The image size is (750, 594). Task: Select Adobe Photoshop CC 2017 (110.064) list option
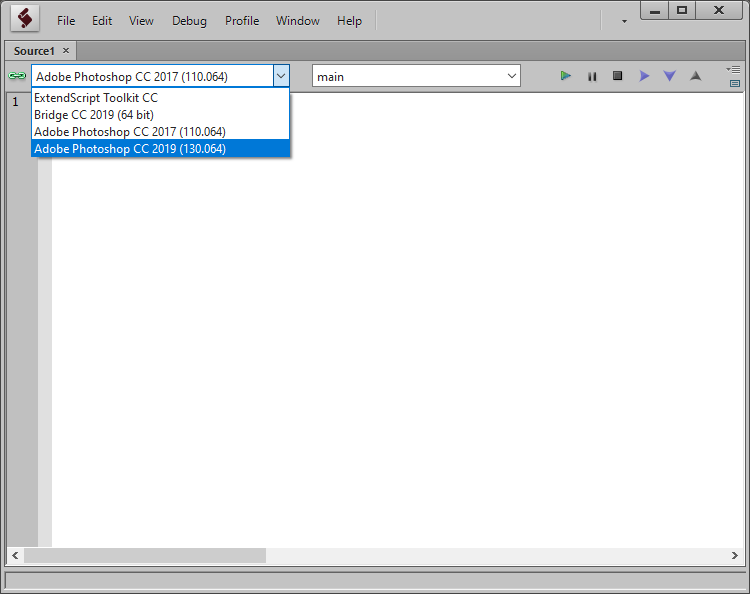[160, 132]
